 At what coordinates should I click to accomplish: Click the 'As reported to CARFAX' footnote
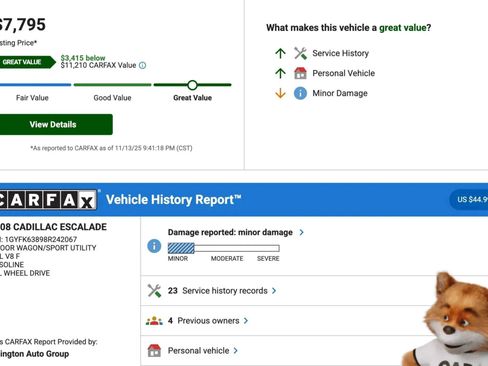111,148
